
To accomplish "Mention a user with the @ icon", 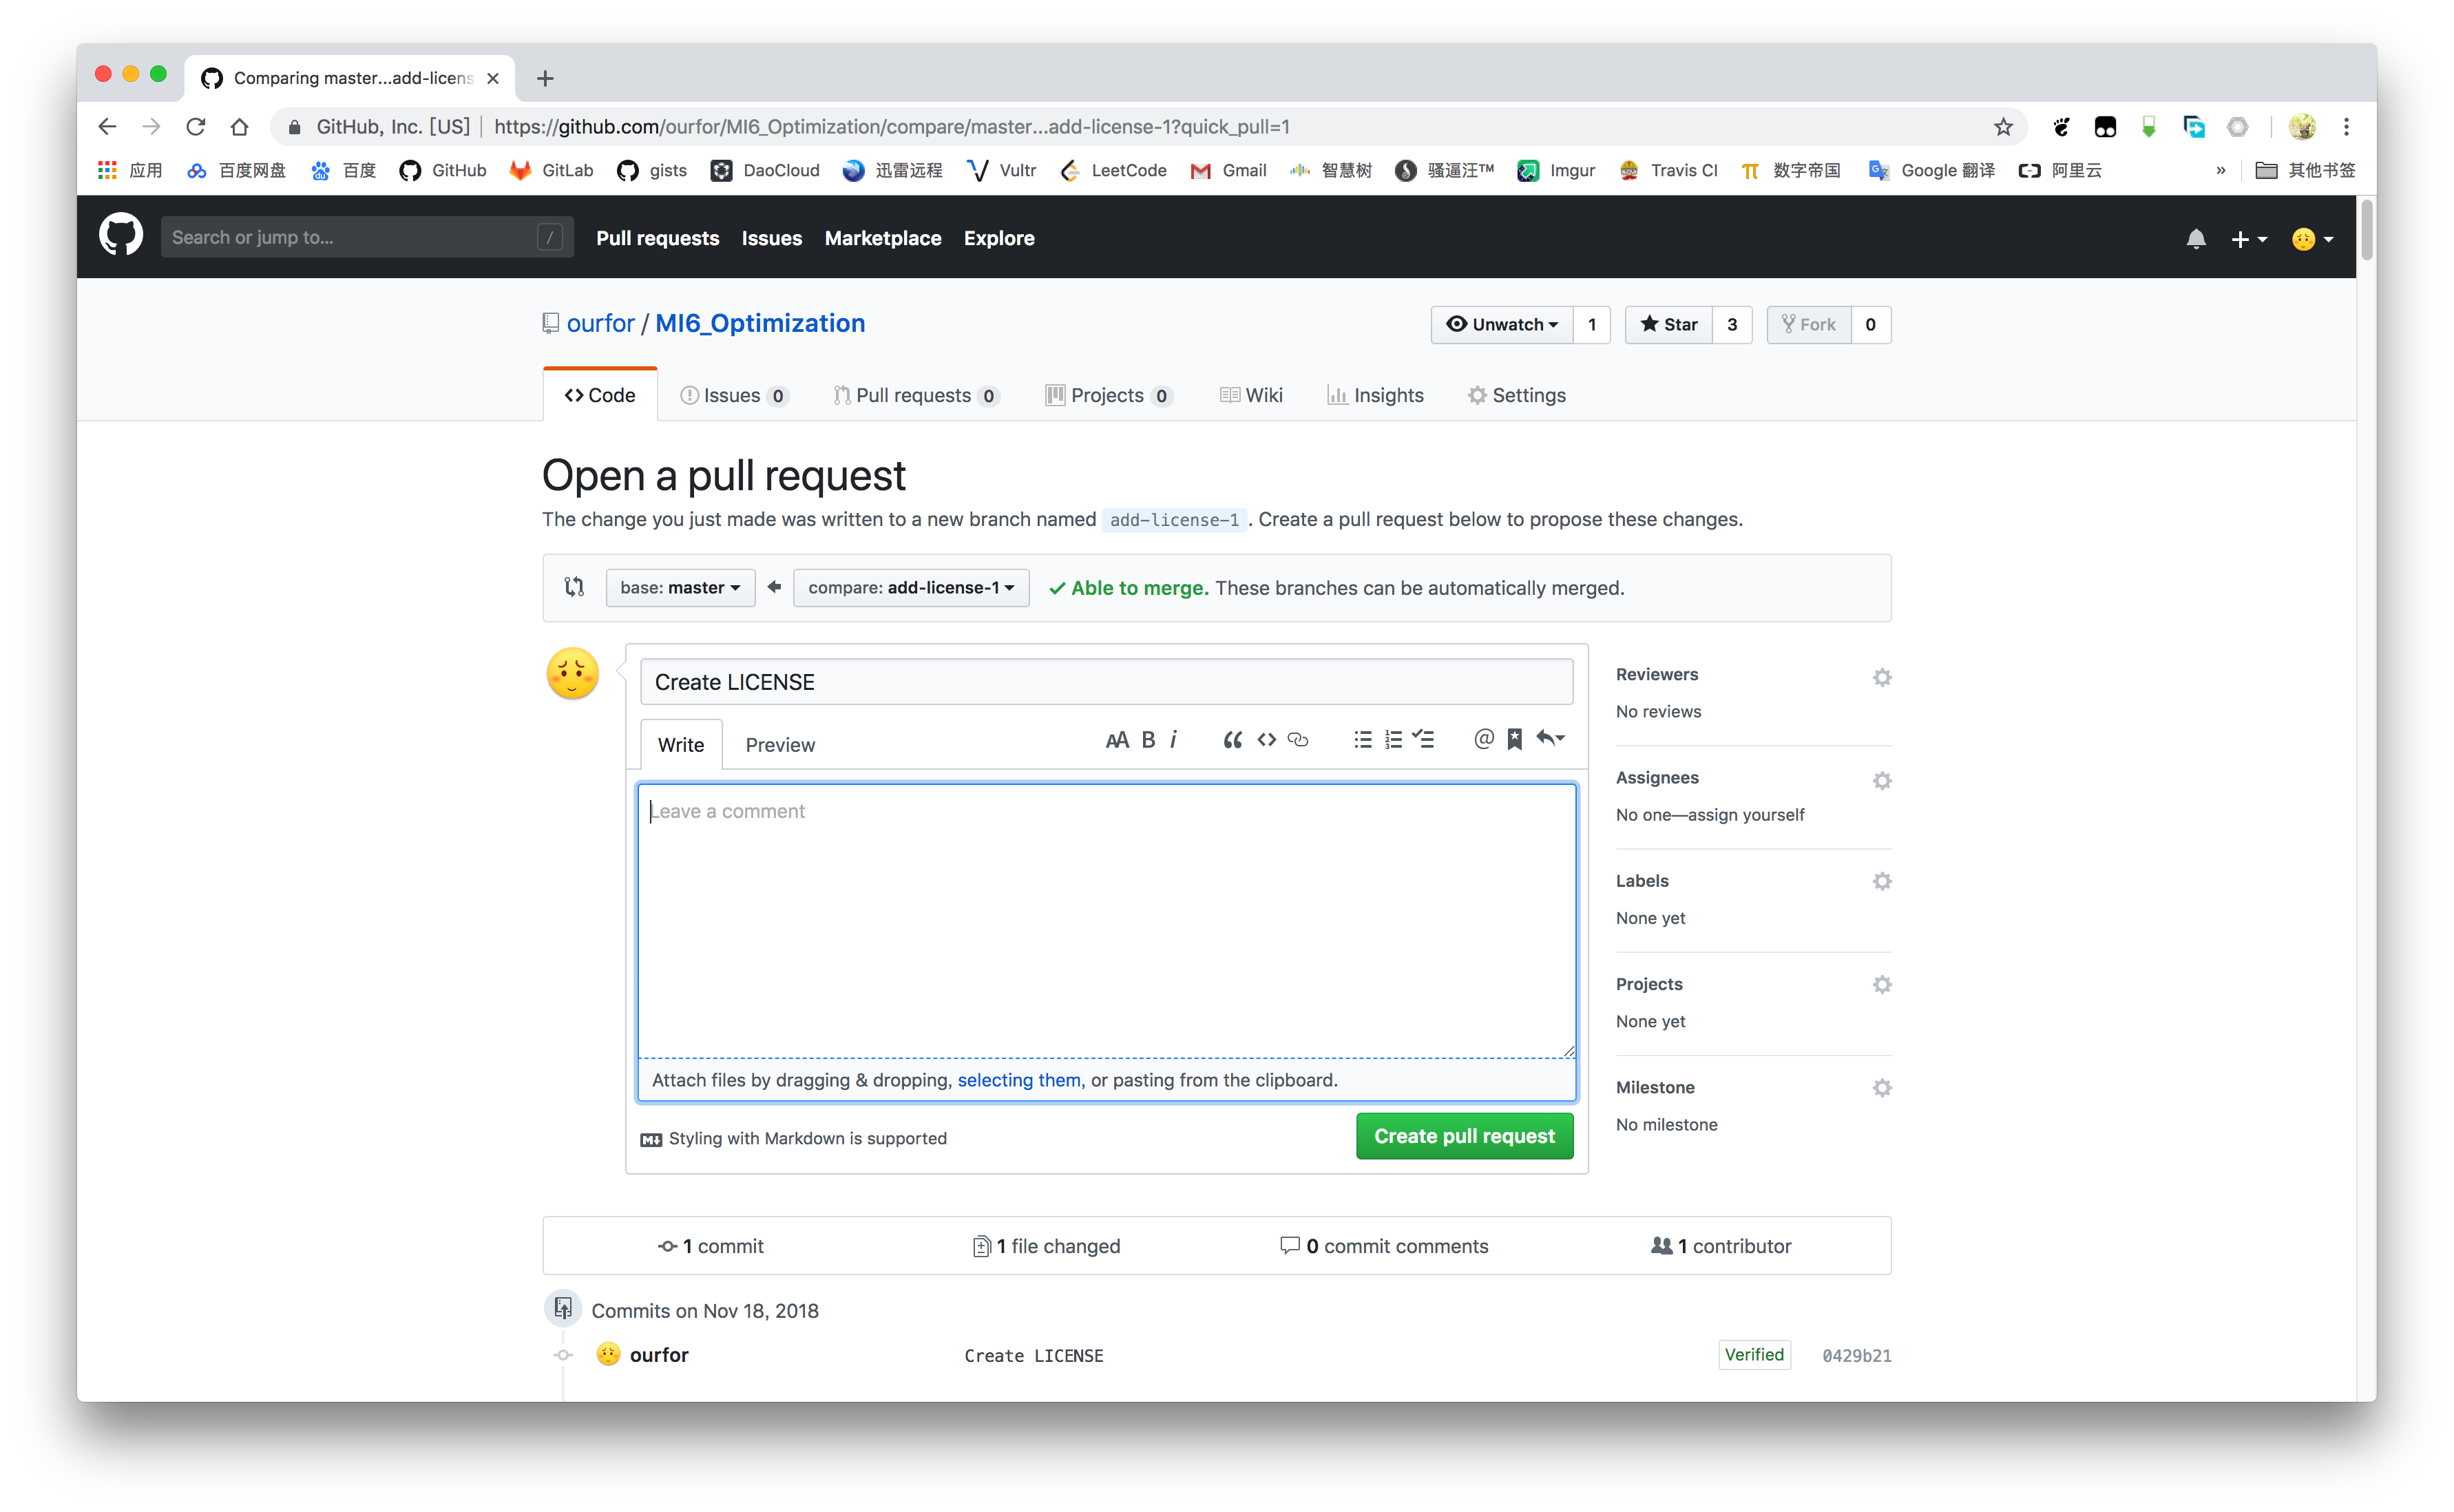I will click(1484, 739).
